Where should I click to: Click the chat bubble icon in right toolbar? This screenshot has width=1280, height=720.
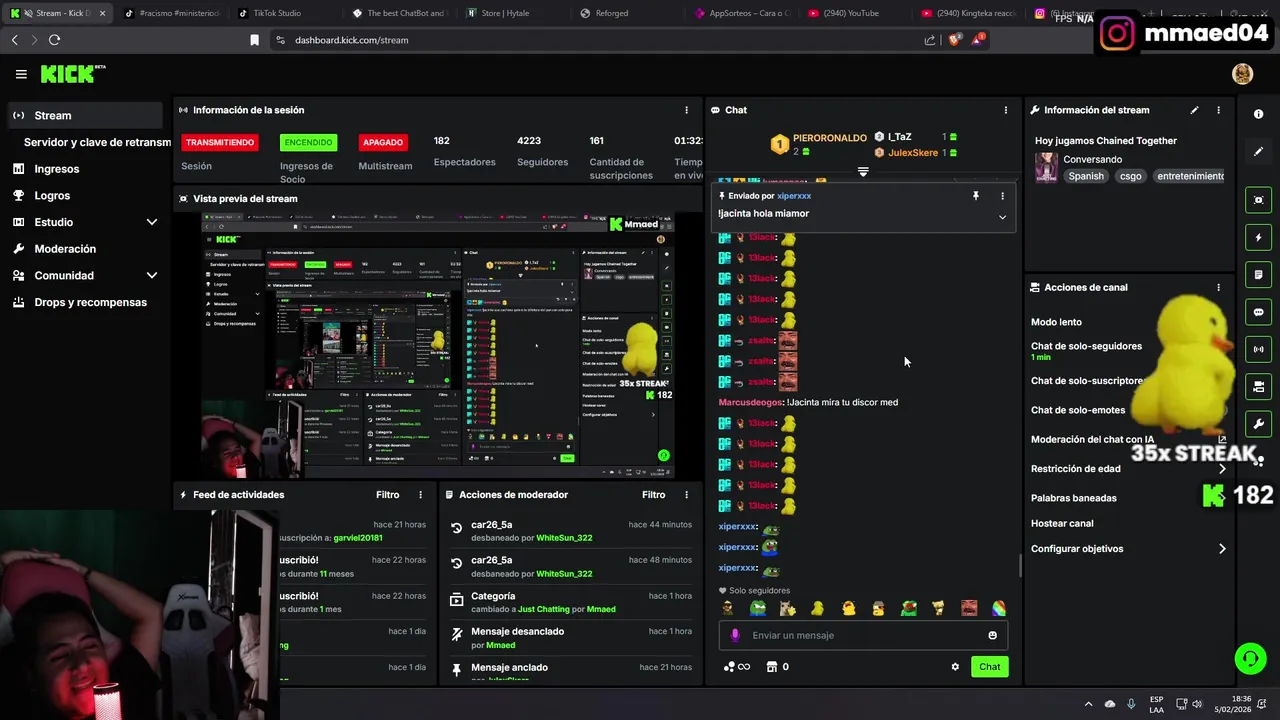[1258, 312]
